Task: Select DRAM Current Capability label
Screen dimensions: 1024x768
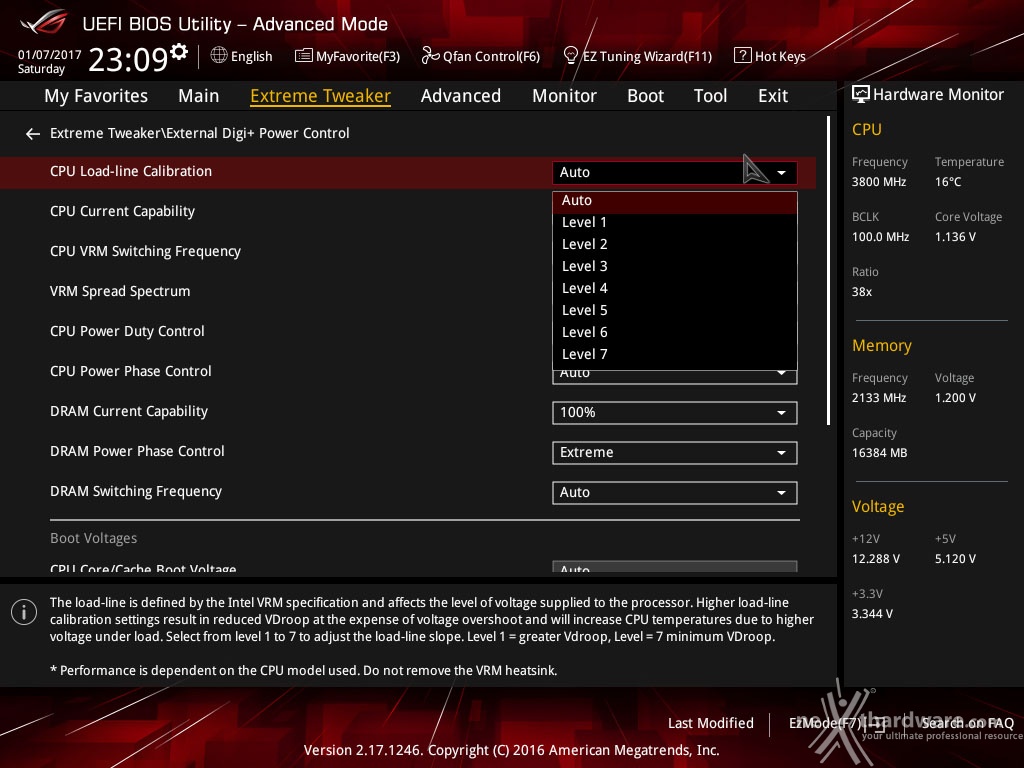Action: pyautogui.click(x=129, y=411)
